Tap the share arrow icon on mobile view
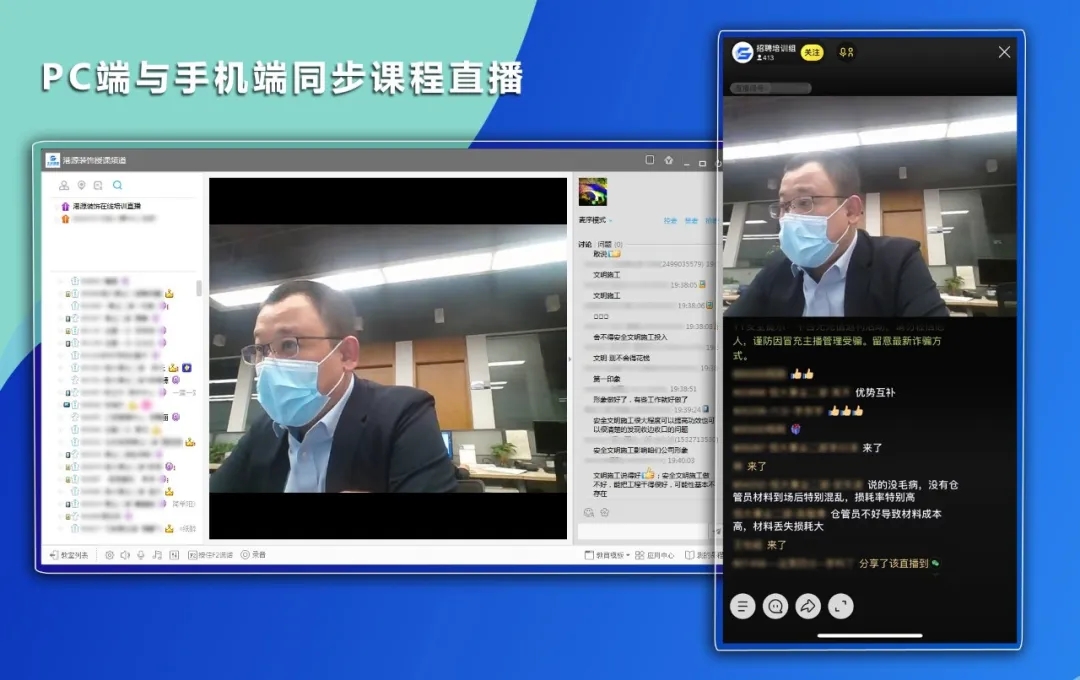The height and width of the screenshot is (680, 1080). (x=808, y=605)
